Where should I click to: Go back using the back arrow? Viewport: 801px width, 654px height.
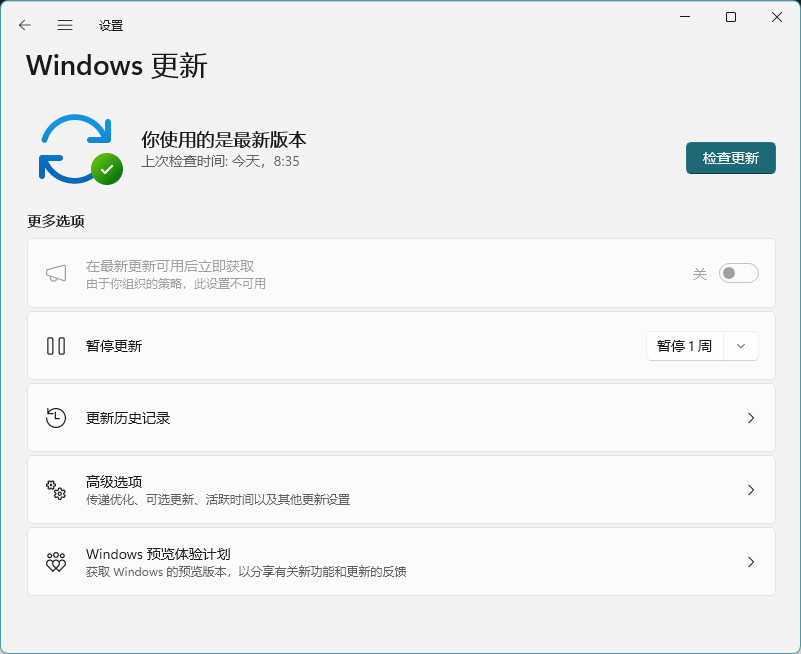click(x=25, y=25)
